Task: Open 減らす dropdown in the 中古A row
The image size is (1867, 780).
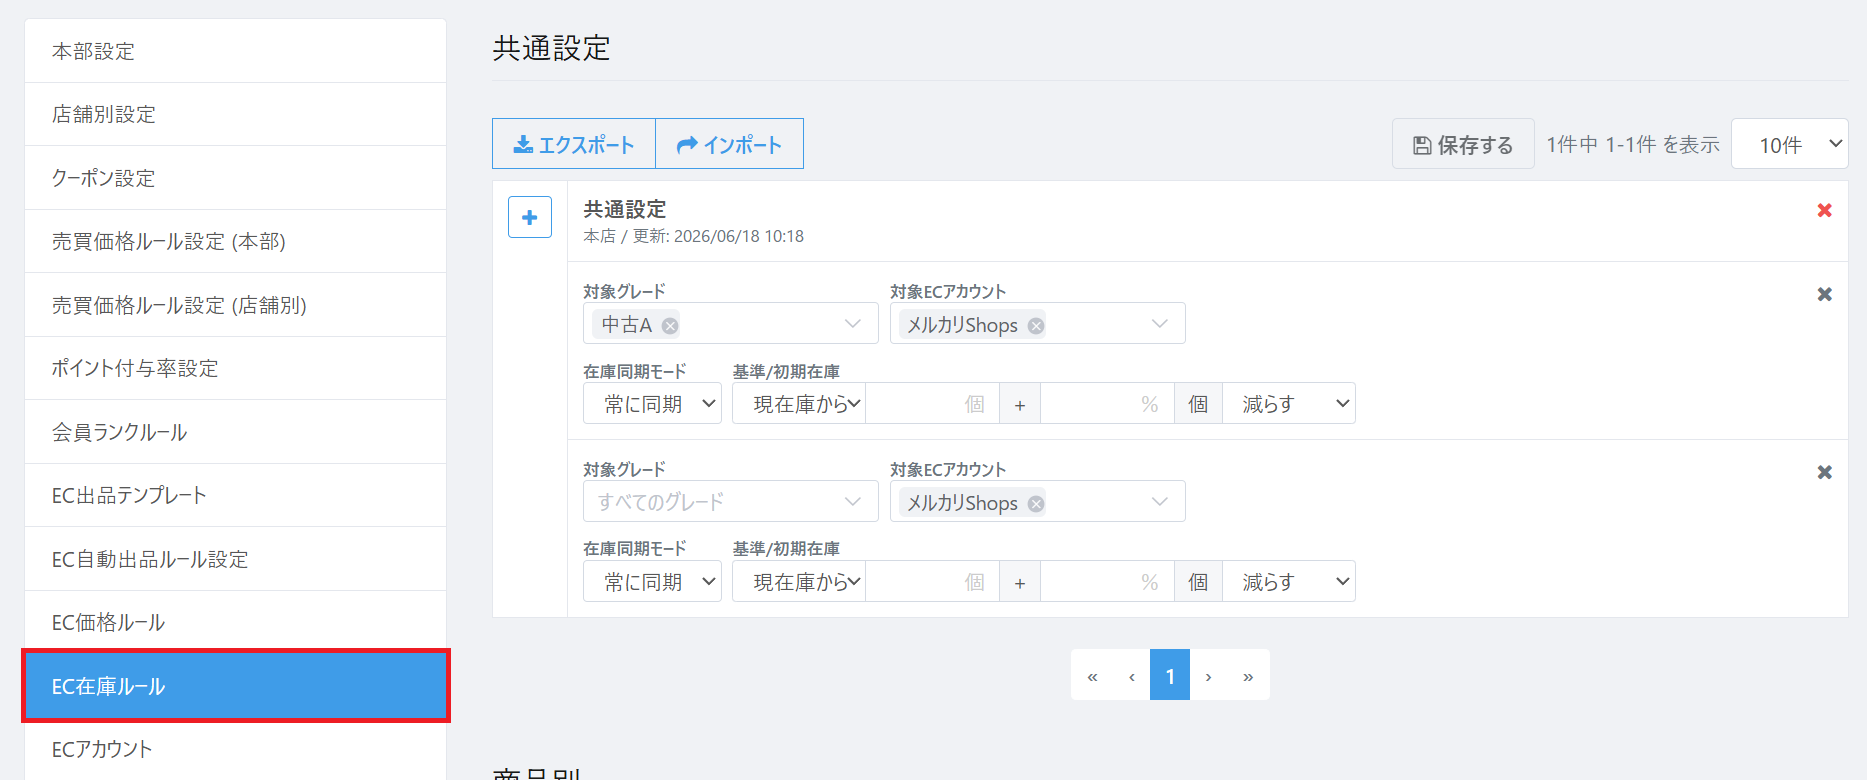Action: [1289, 403]
